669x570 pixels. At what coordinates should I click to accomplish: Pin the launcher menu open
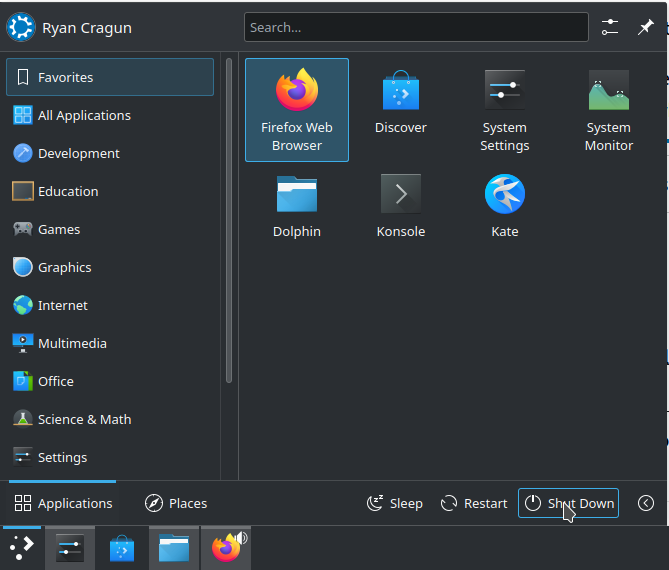click(646, 27)
